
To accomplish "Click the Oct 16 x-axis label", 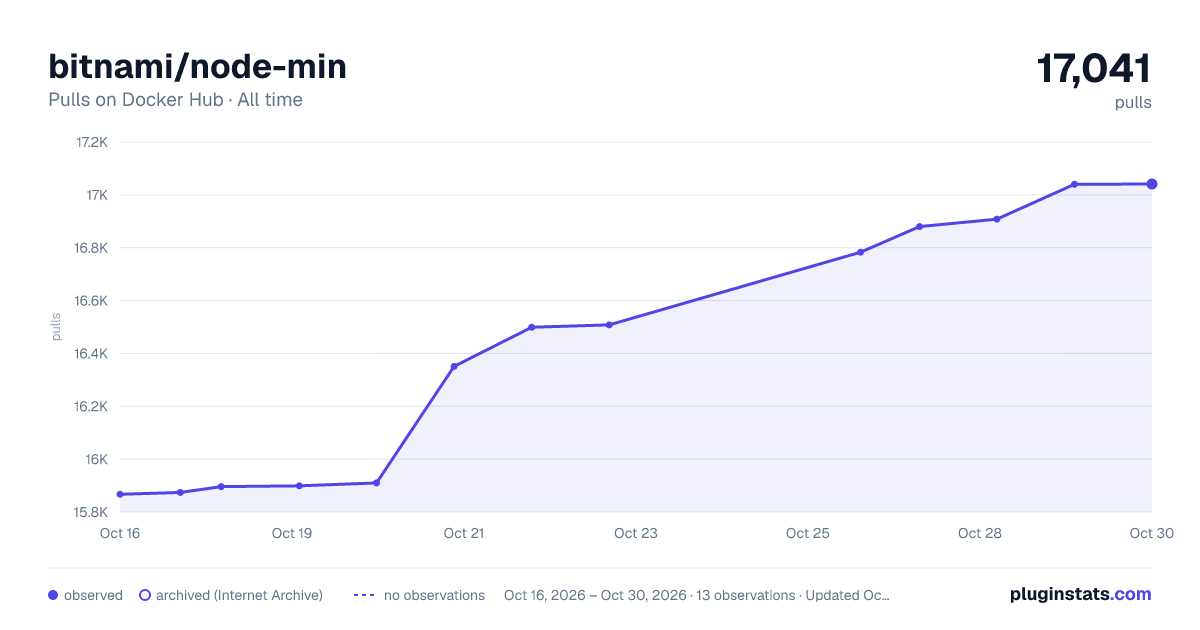I will [120, 533].
